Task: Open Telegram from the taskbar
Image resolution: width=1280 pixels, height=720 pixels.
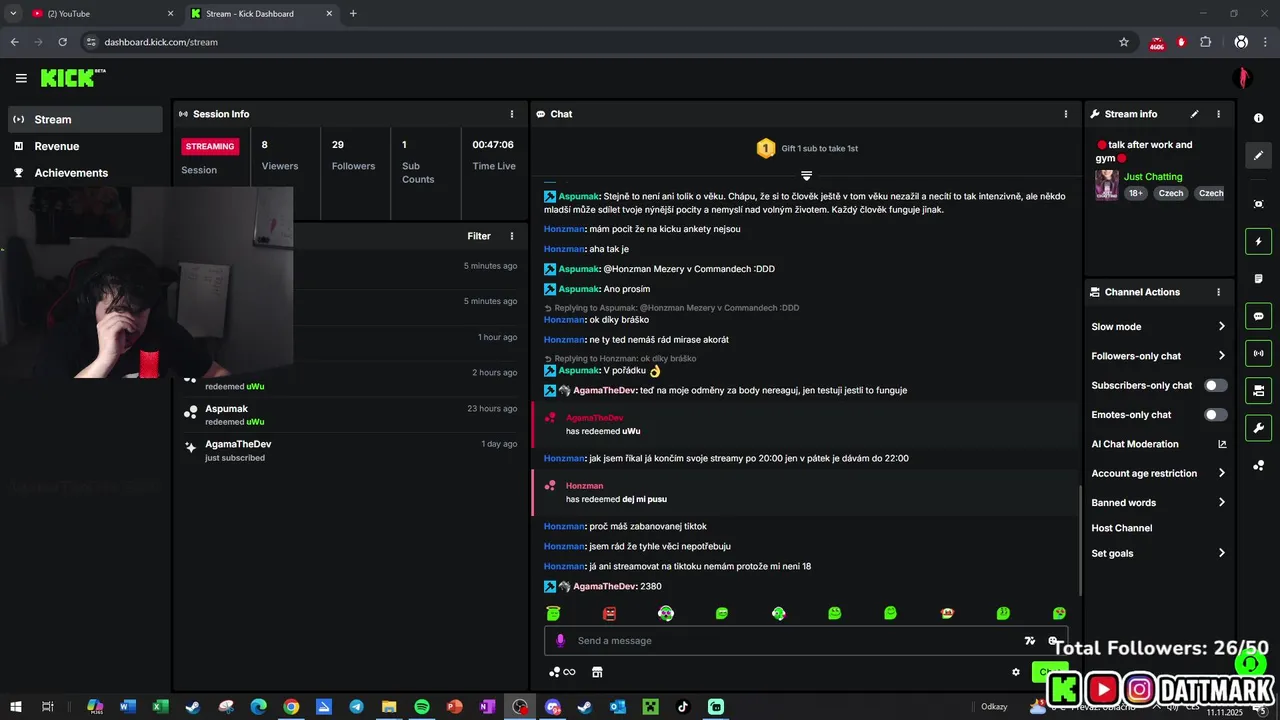Action: tap(356, 707)
